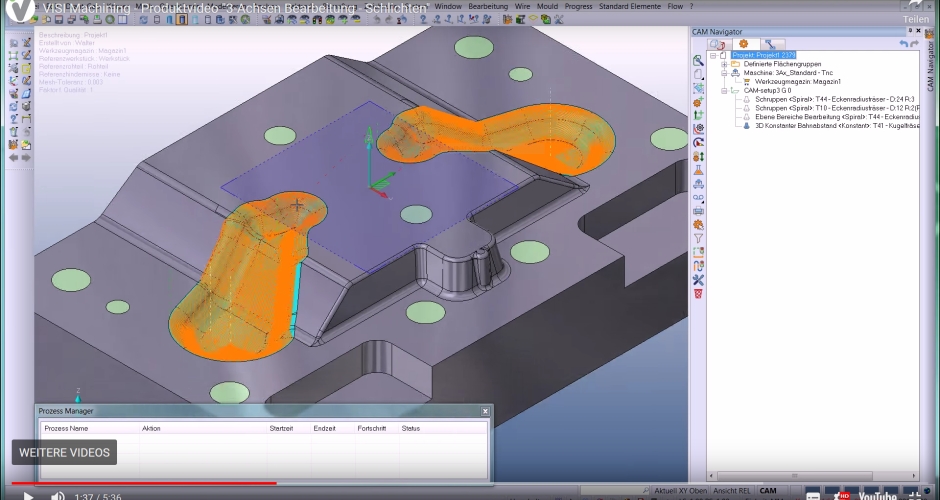
Task: Click the magnifier icon in CAM Navigator sidebar
Action: (x=698, y=61)
